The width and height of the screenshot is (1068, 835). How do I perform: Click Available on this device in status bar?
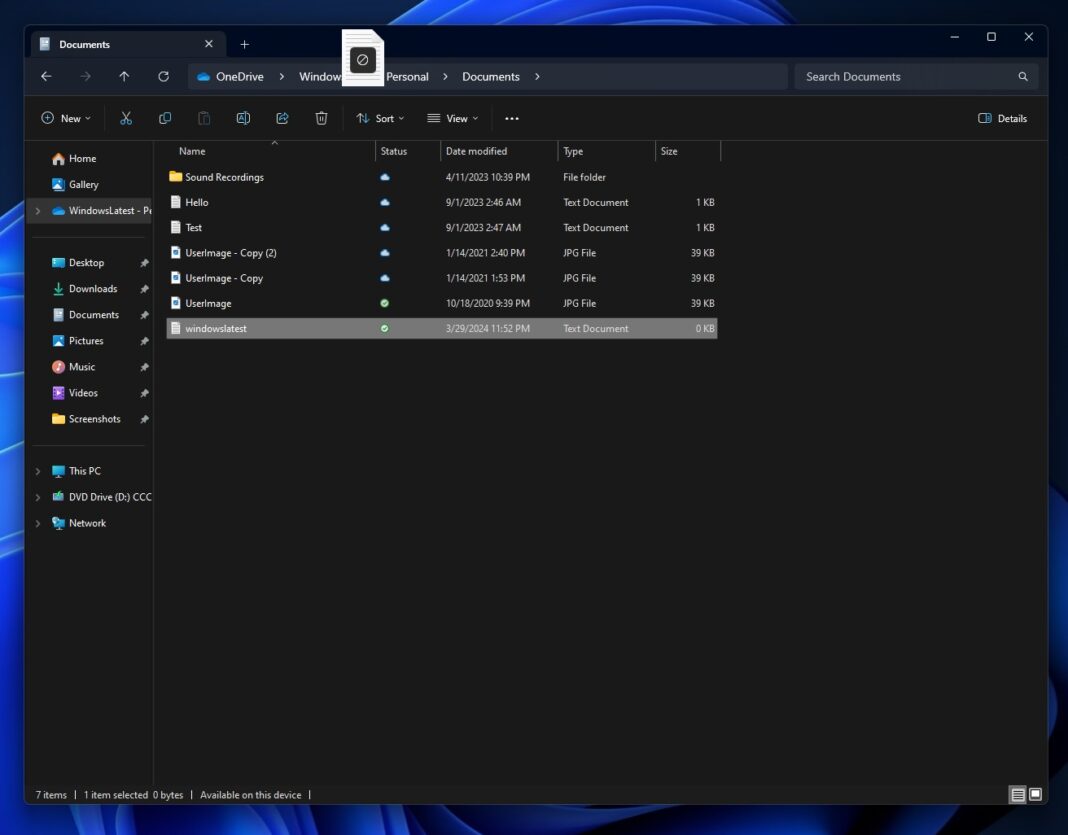[x=251, y=794]
